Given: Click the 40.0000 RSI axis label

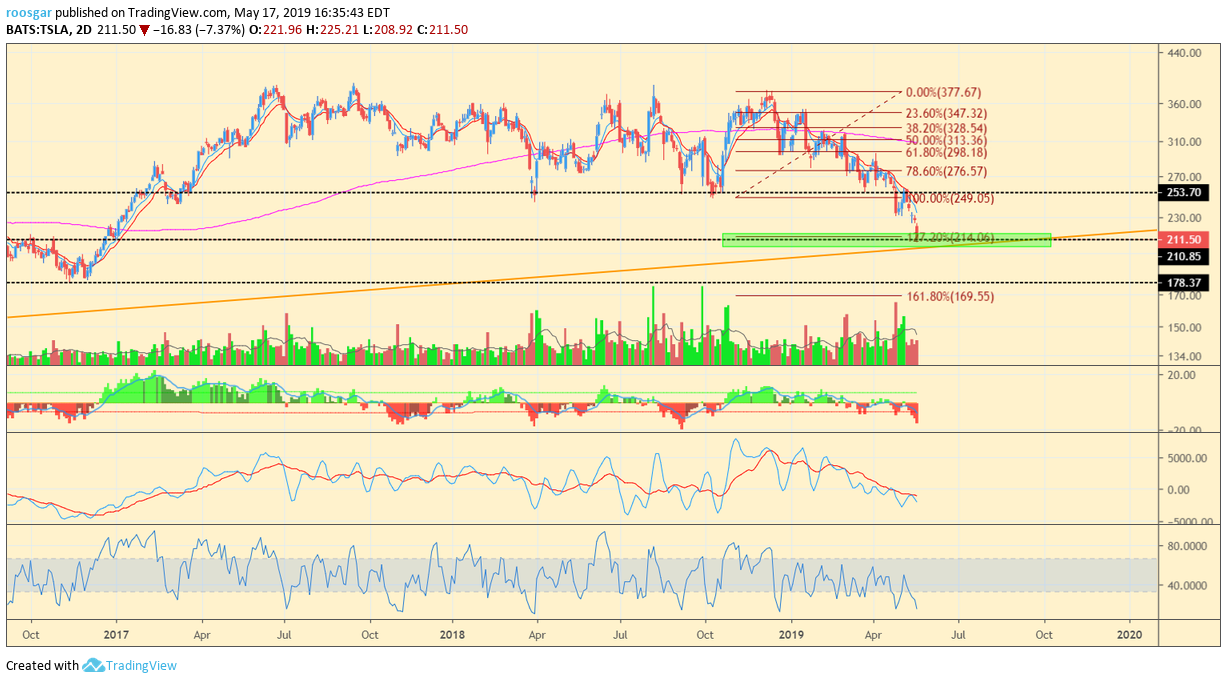Looking at the screenshot, I should pos(1188,586).
